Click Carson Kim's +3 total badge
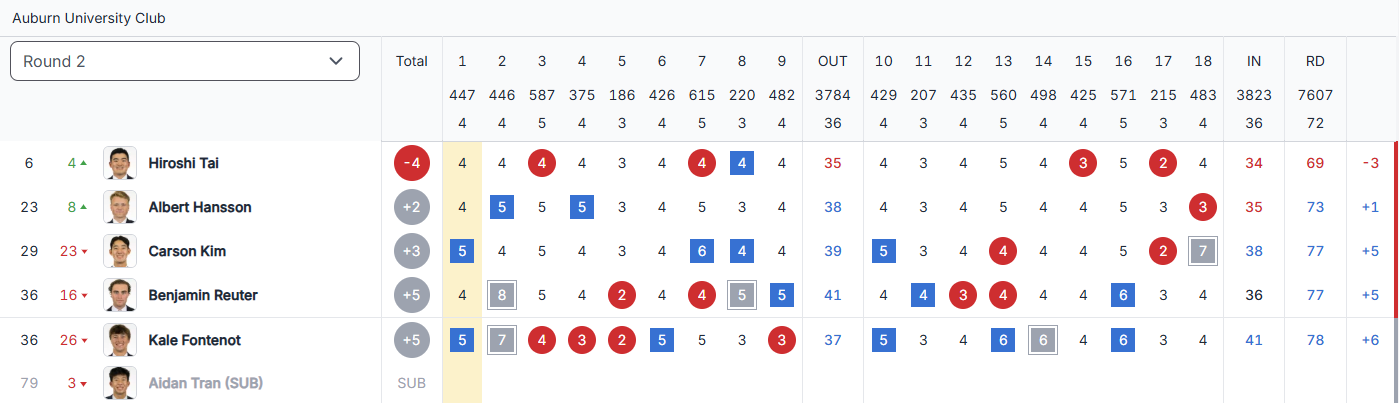The width and height of the screenshot is (1399, 403). tap(412, 251)
